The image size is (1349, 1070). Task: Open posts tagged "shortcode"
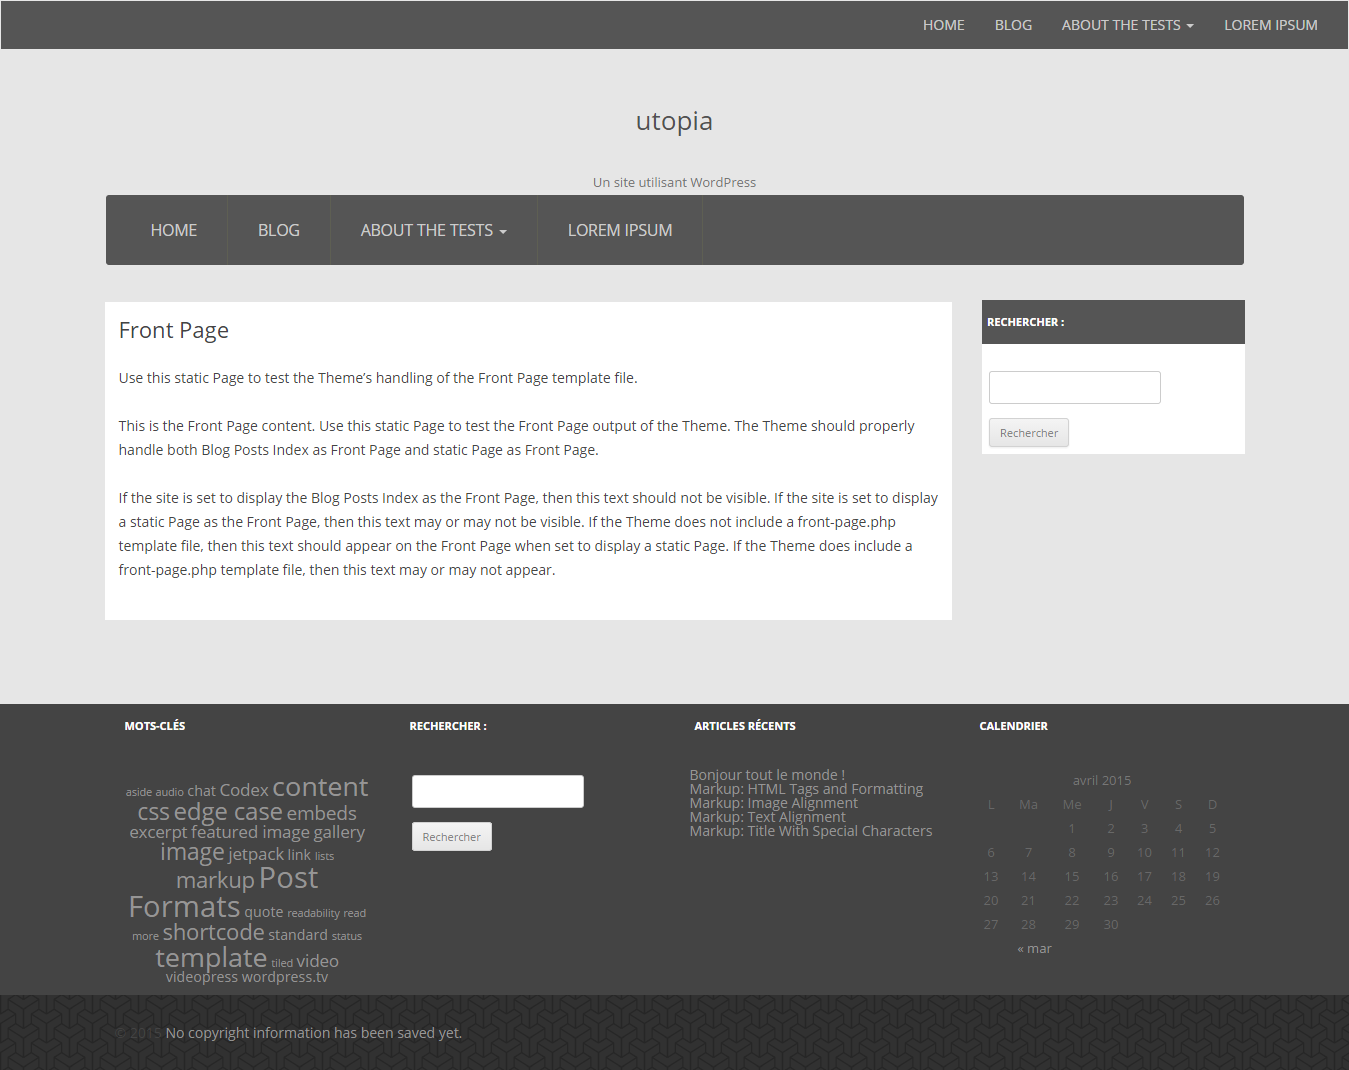coord(213,932)
